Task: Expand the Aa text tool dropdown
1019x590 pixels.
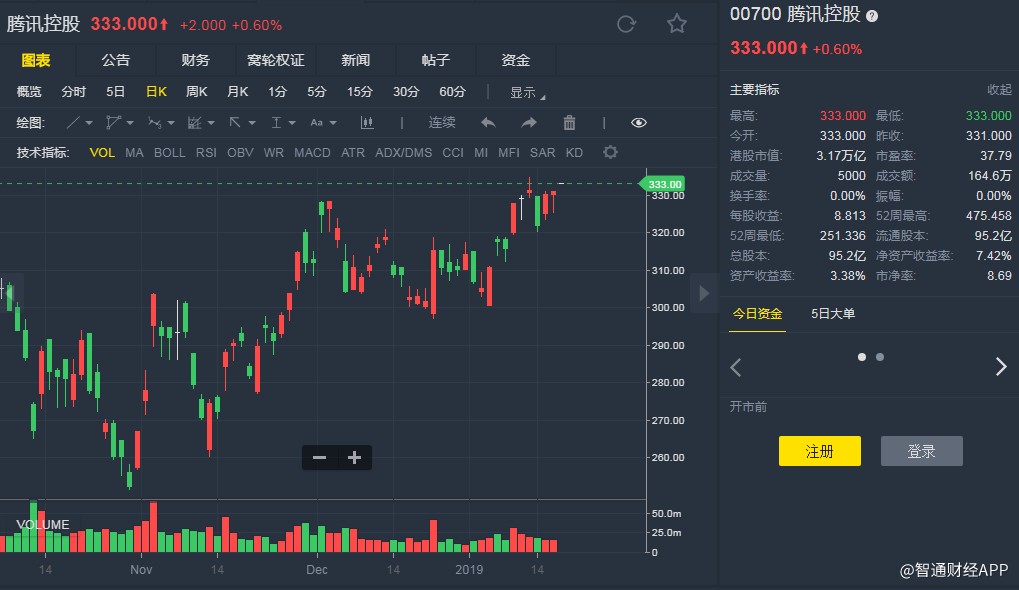Action: 322,122
